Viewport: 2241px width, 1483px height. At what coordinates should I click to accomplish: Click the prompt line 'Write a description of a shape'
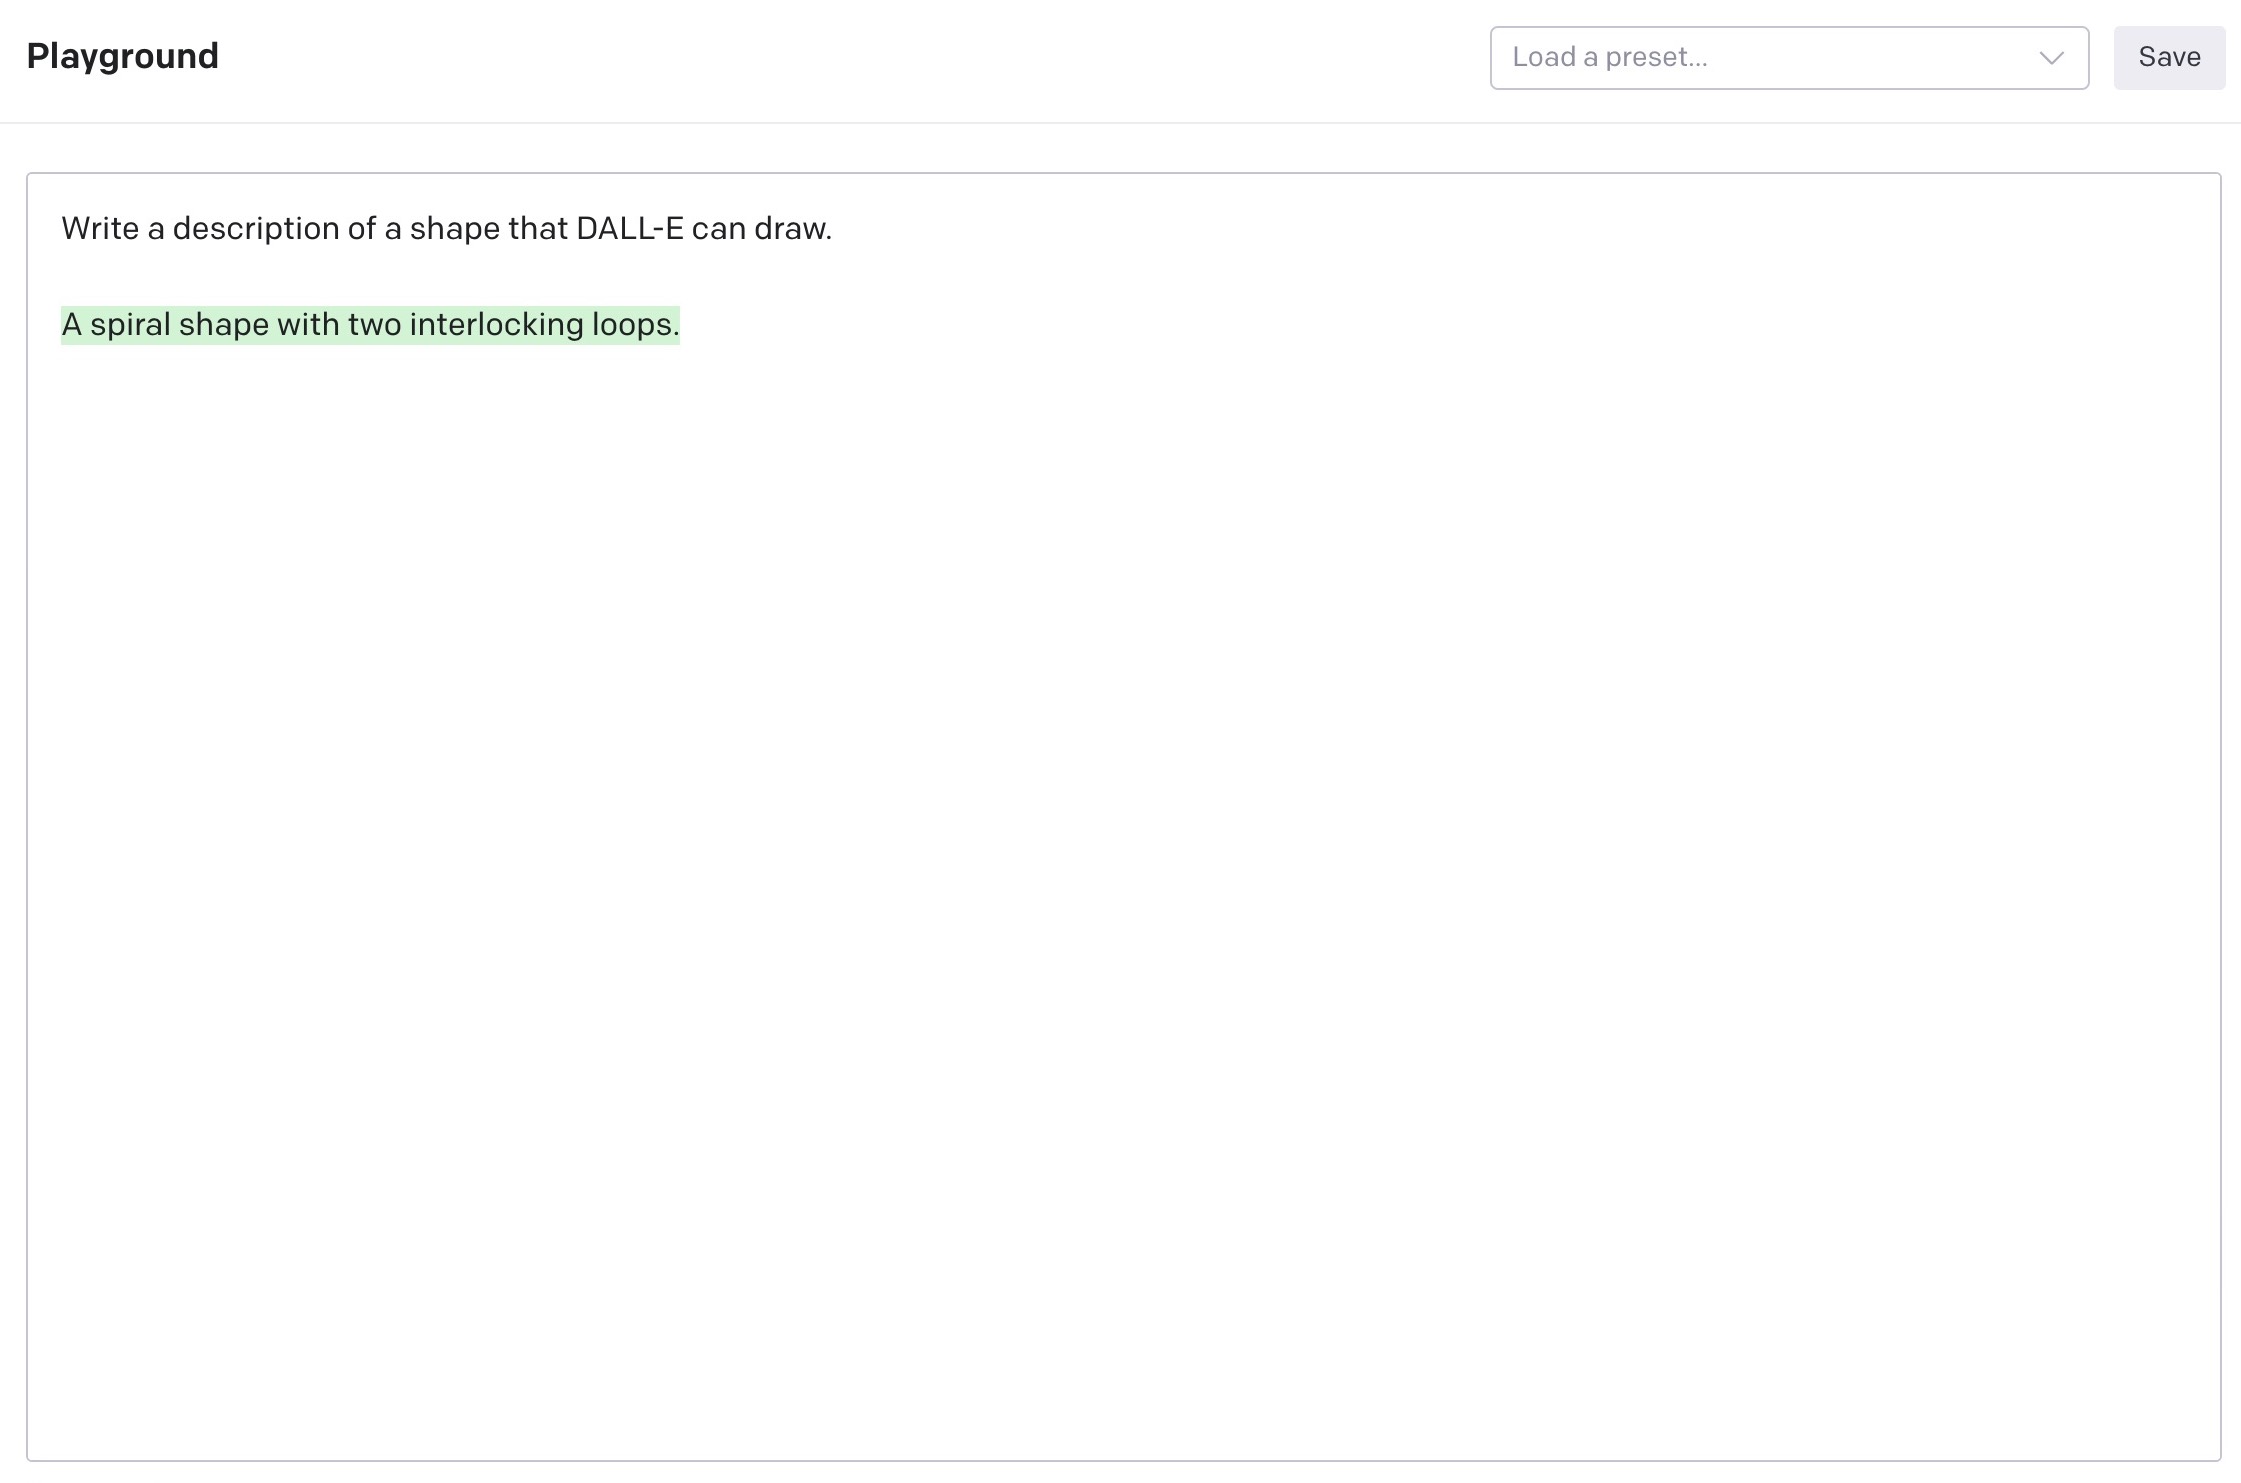coord(446,229)
